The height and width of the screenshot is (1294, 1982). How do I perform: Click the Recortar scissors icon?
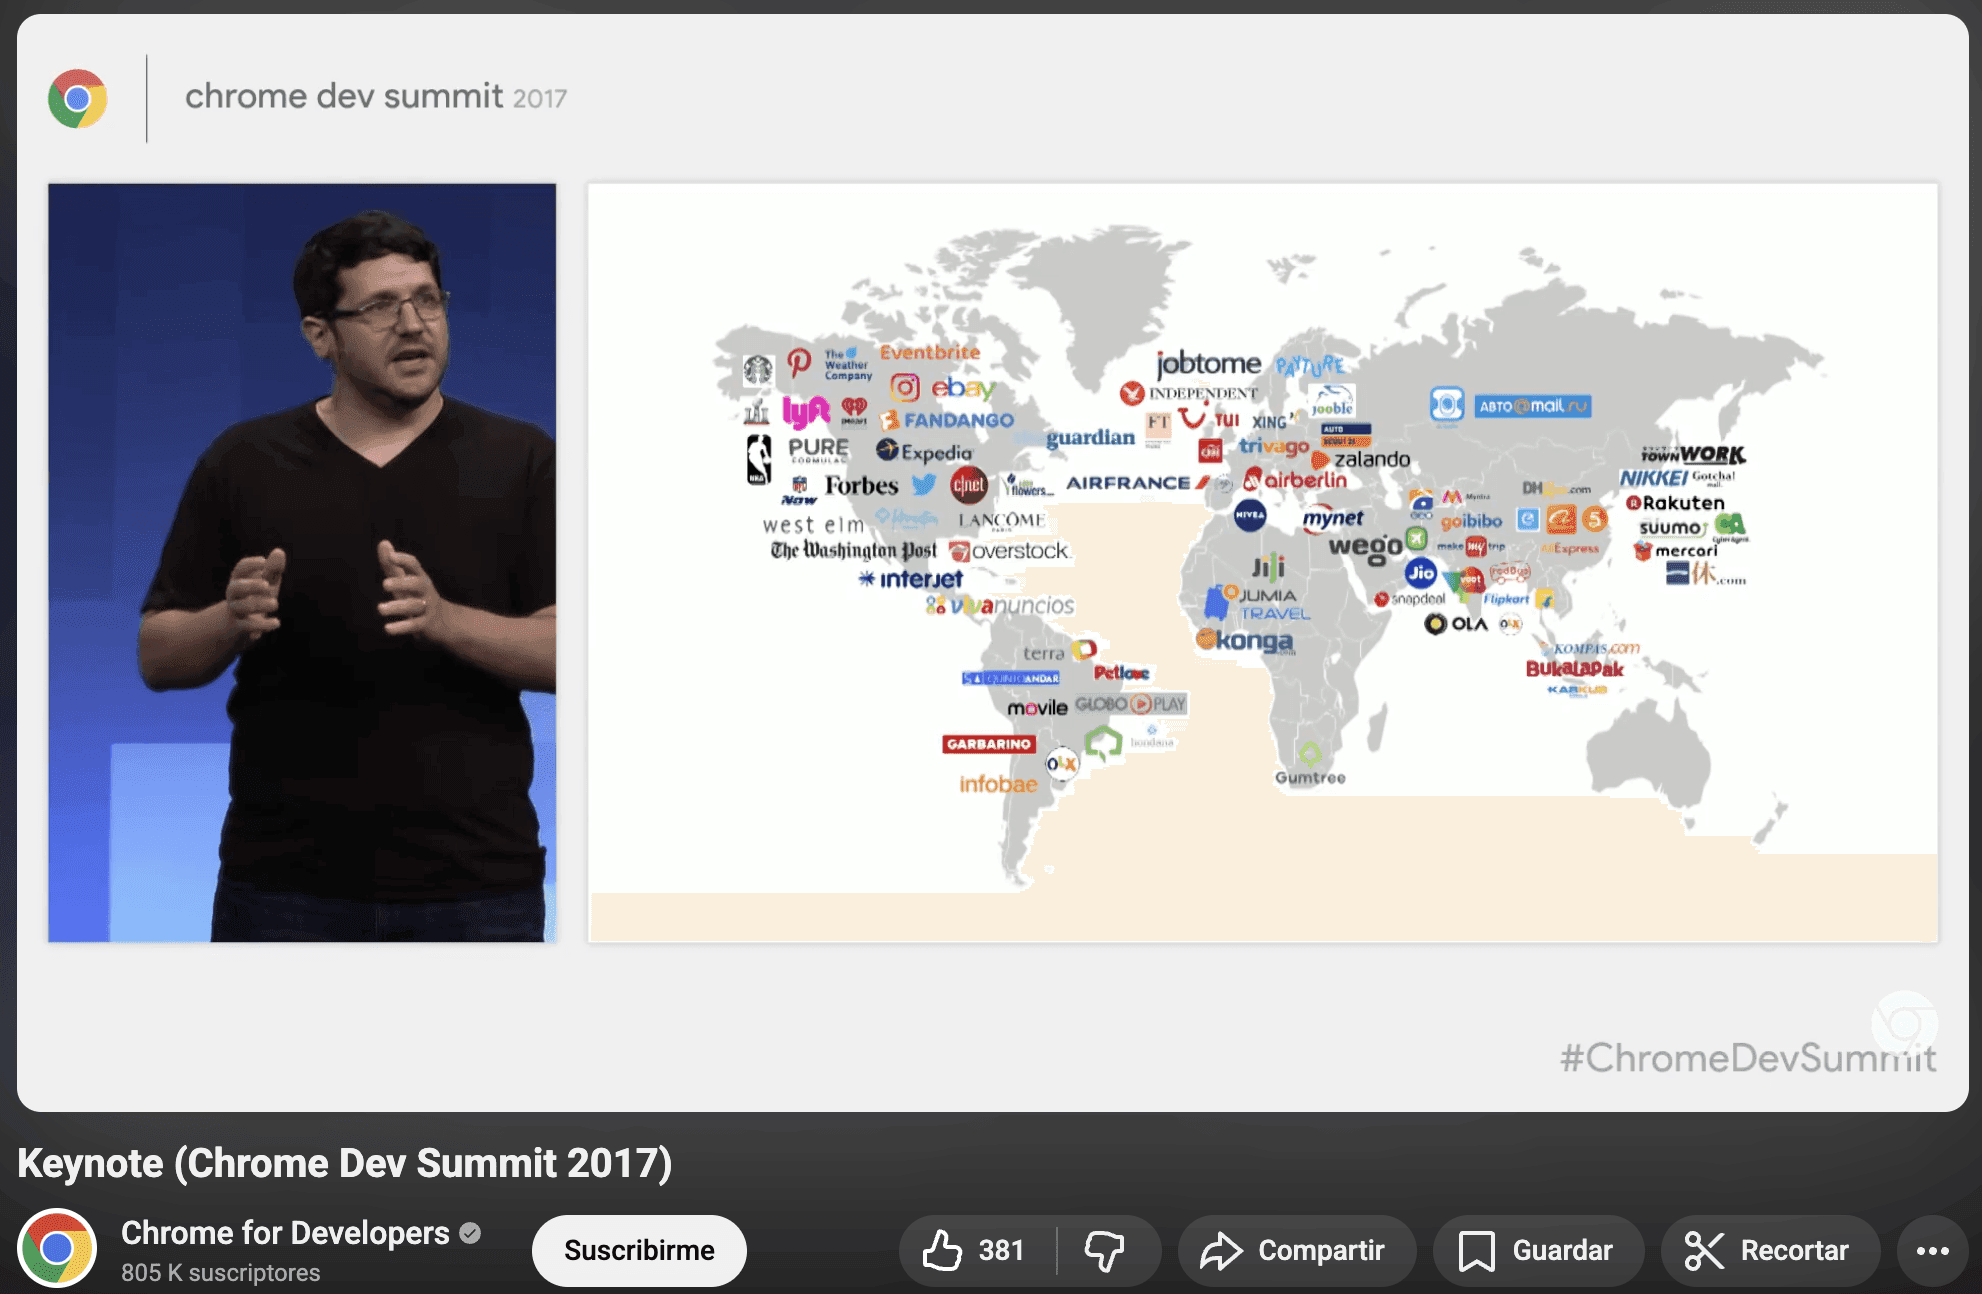click(x=1704, y=1250)
